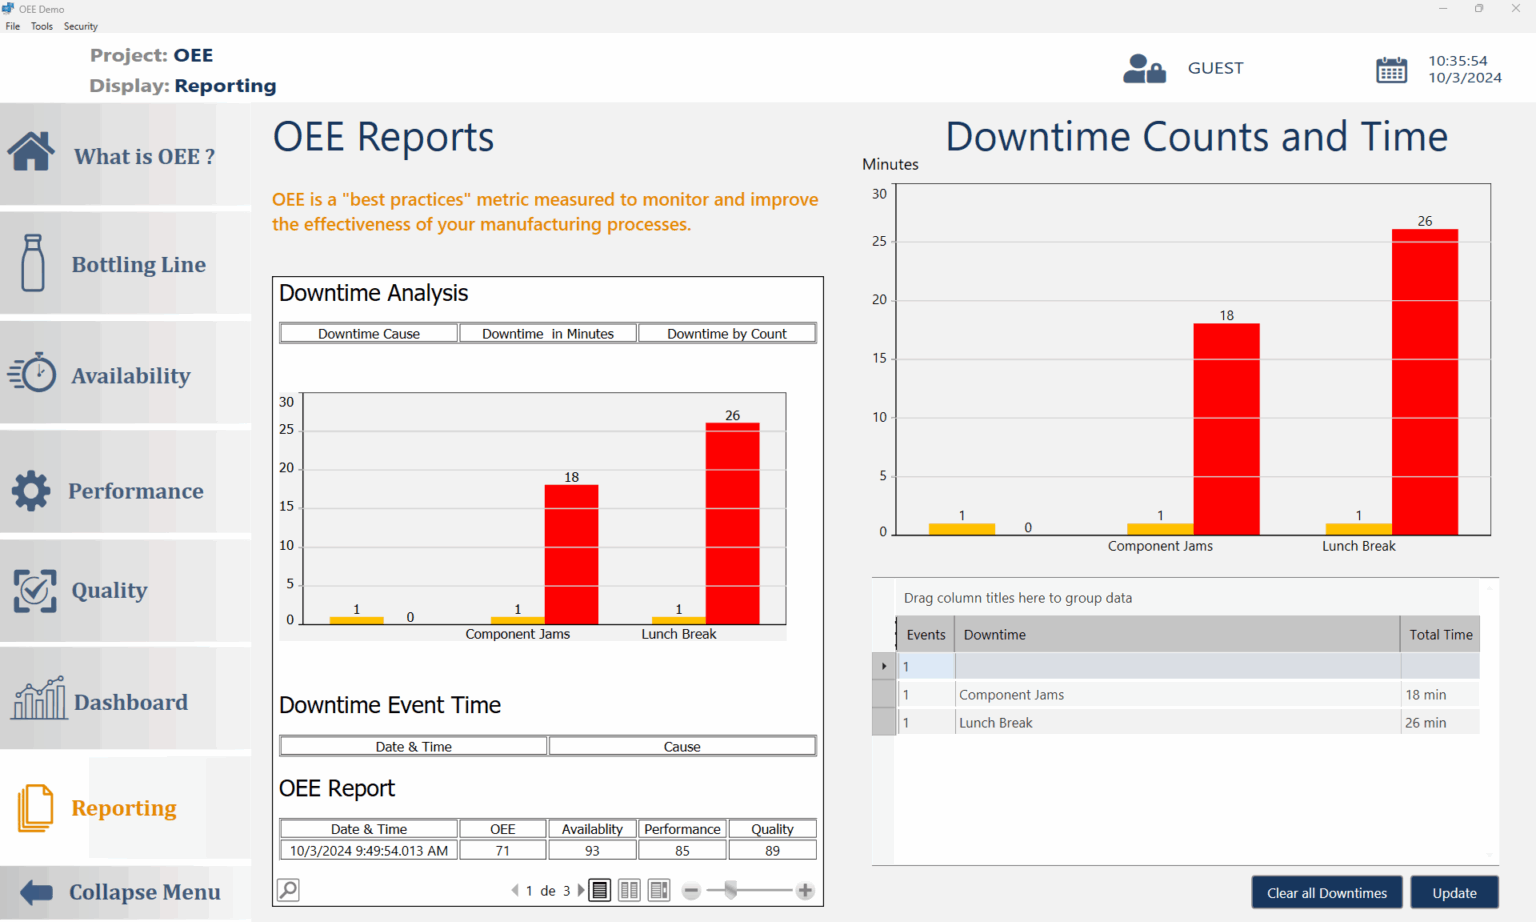Toggle the thumbnail view mode
Screen dimensions: 1536x922
659,889
